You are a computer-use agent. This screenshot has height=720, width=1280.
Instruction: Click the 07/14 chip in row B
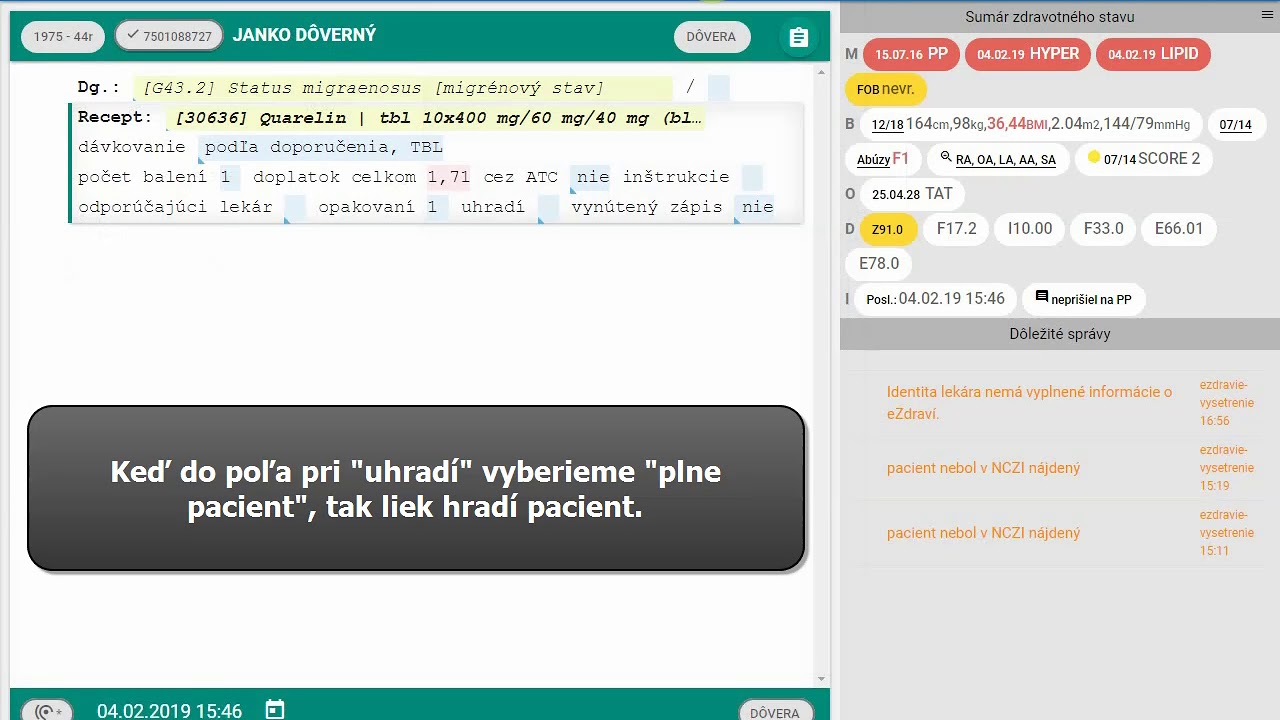[1235, 125]
